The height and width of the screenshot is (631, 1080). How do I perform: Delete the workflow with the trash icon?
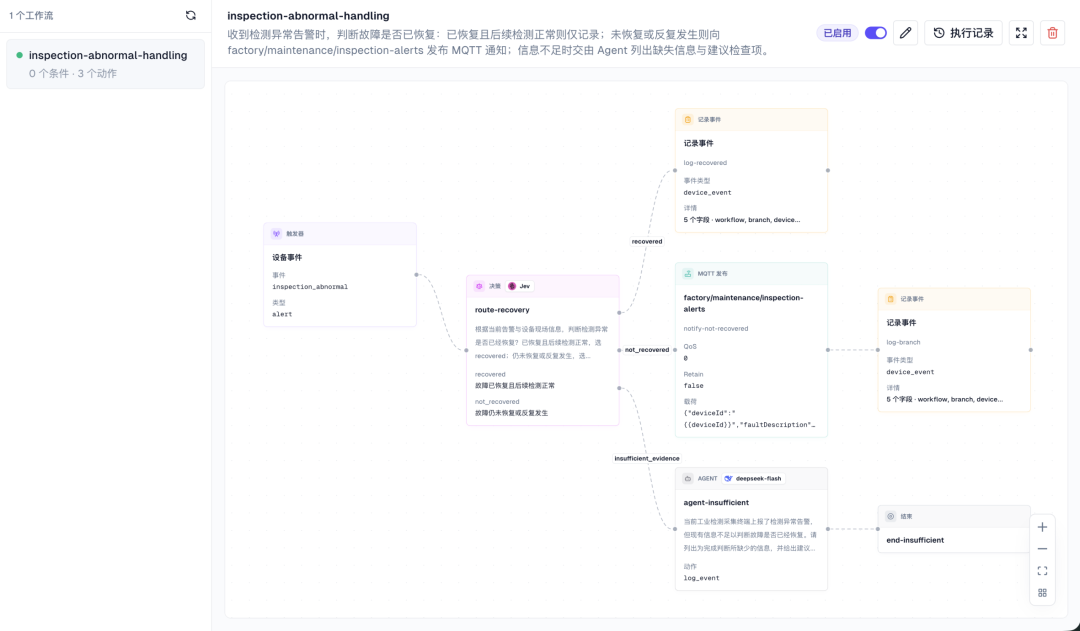coord(1052,33)
